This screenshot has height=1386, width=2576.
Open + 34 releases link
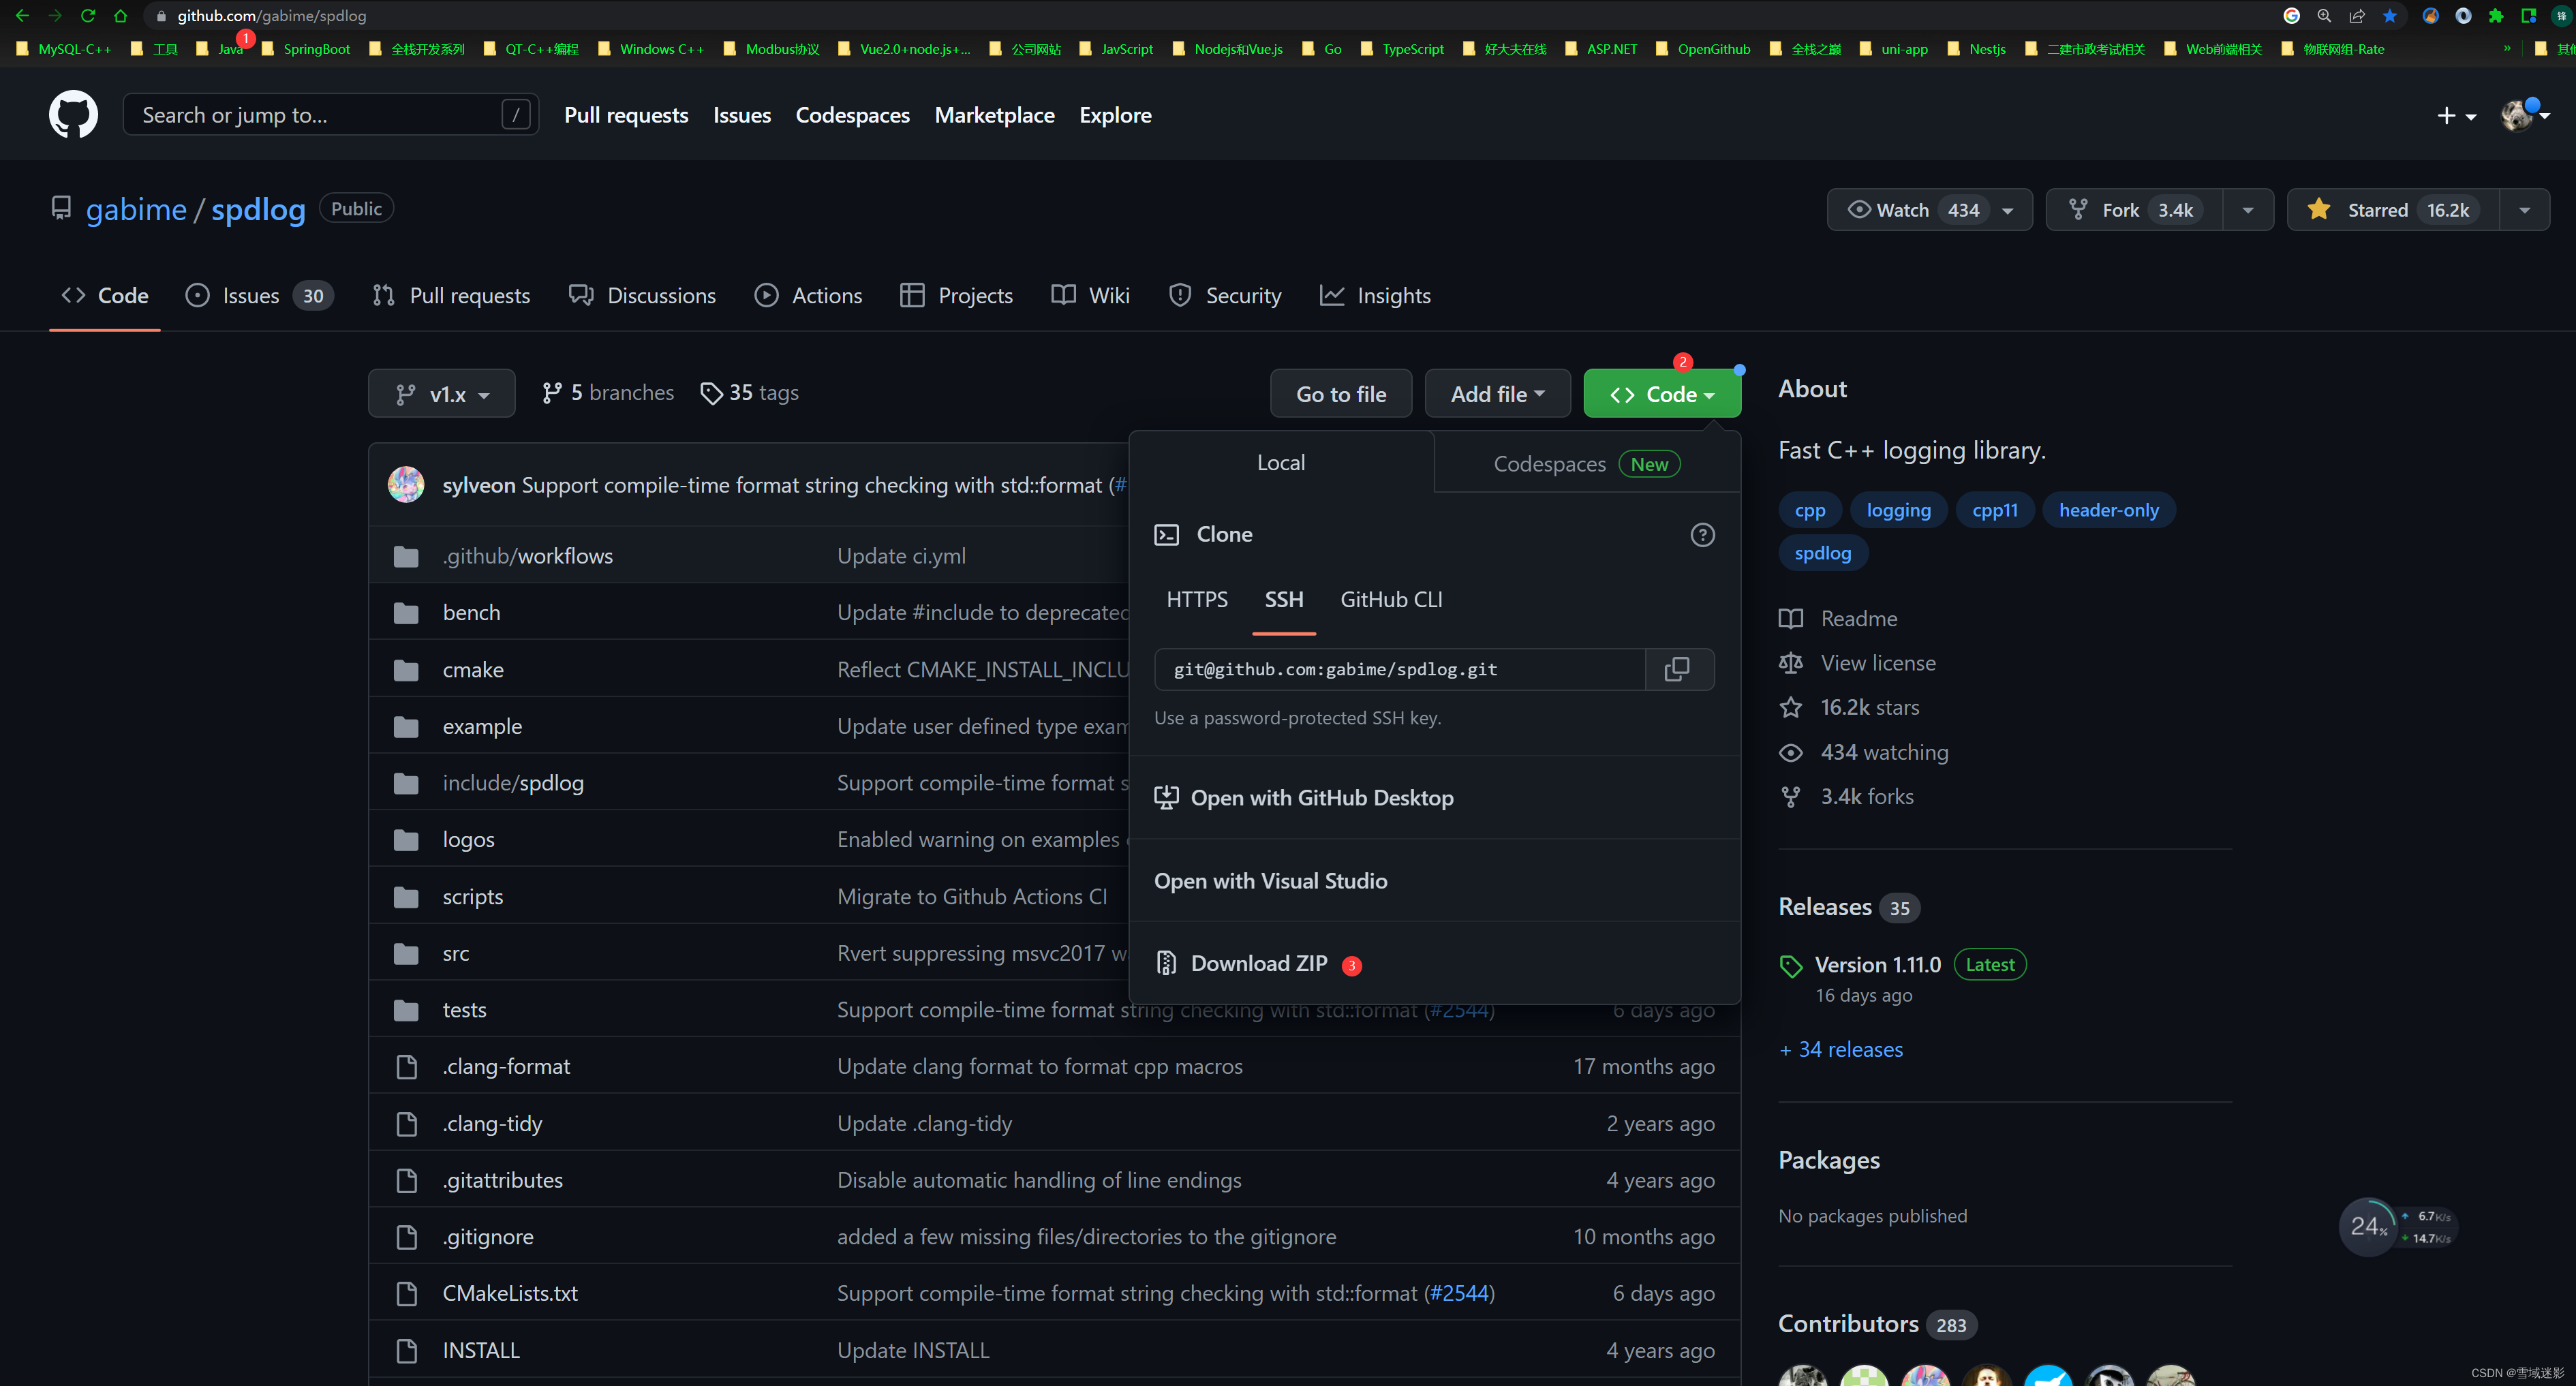pyautogui.click(x=1841, y=1050)
